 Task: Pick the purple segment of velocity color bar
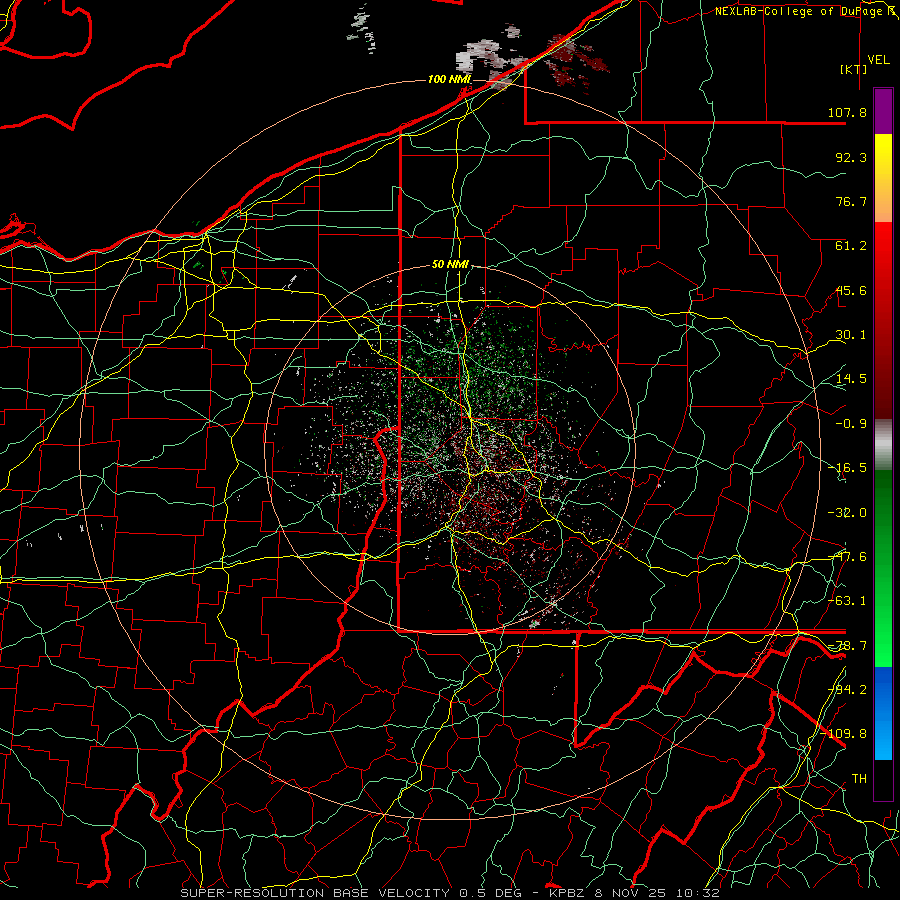pyautogui.click(x=883, y=111)
